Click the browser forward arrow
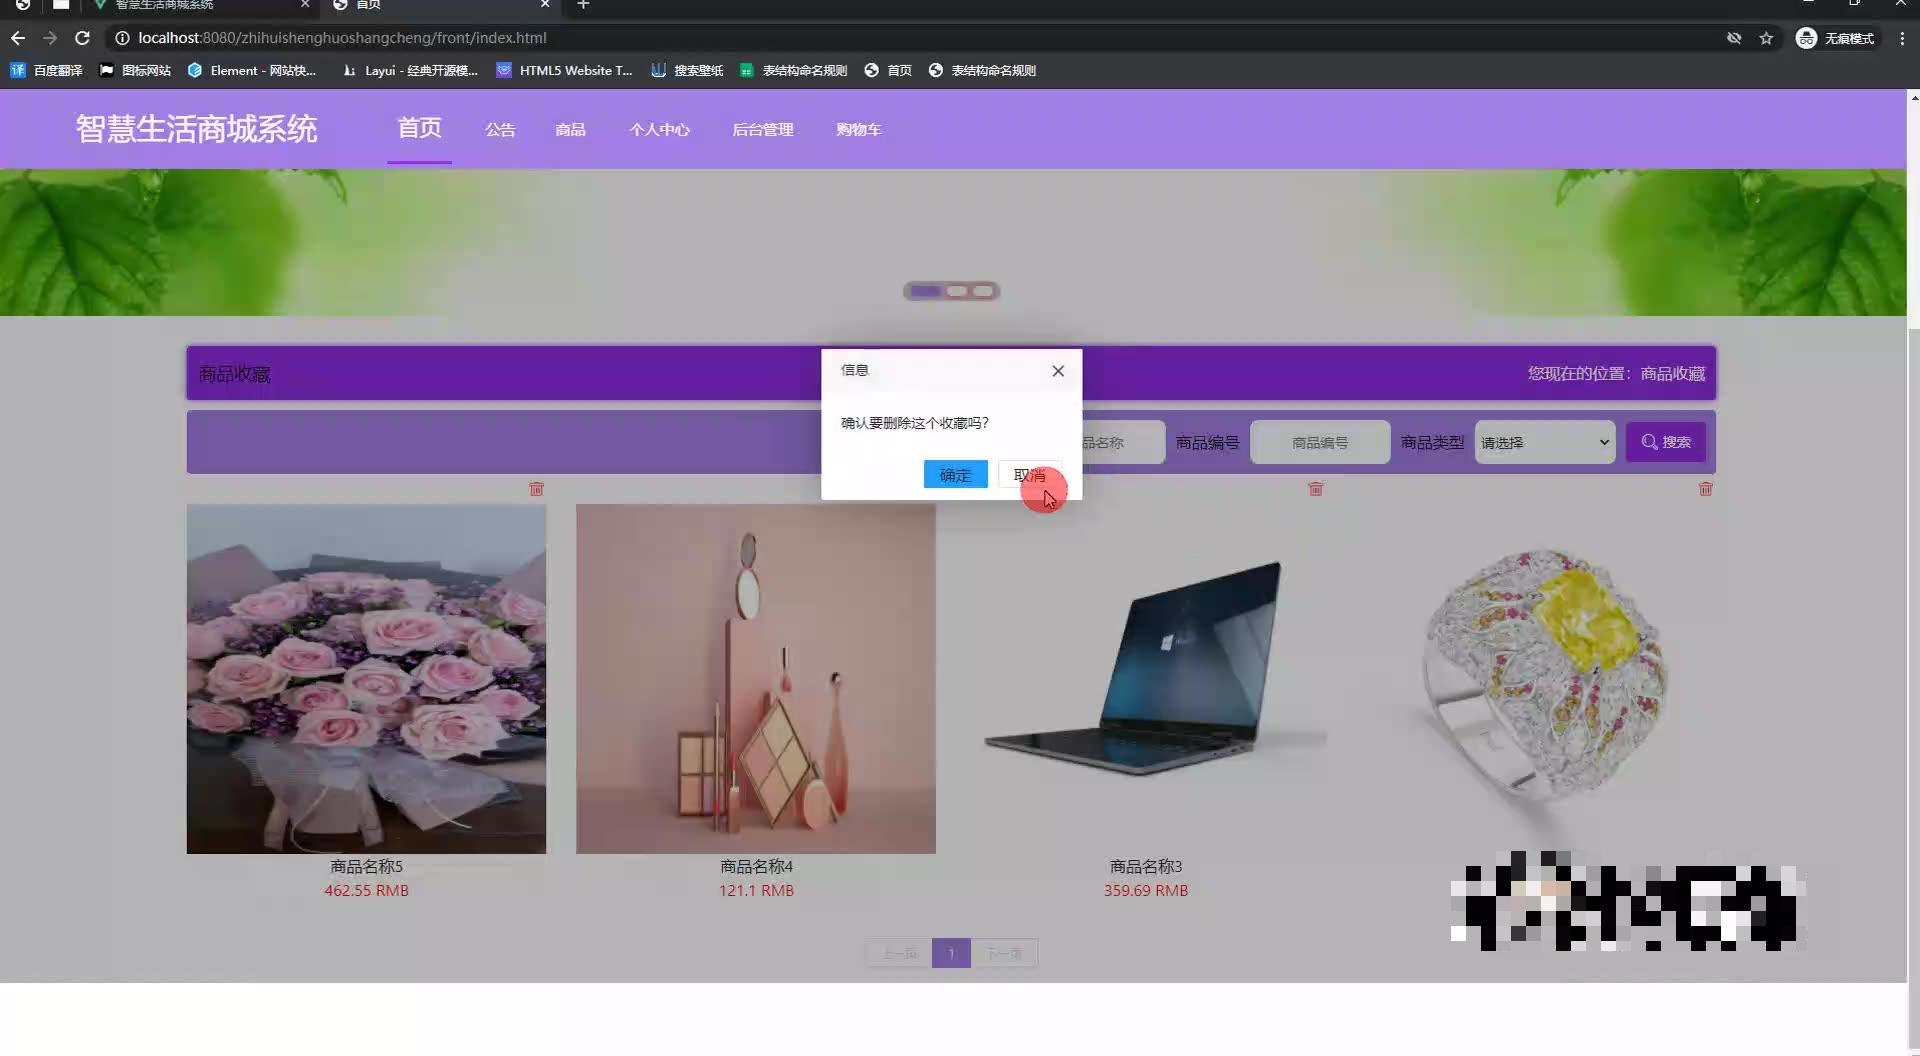1920x1056 pixels. (x=50, y=38)
